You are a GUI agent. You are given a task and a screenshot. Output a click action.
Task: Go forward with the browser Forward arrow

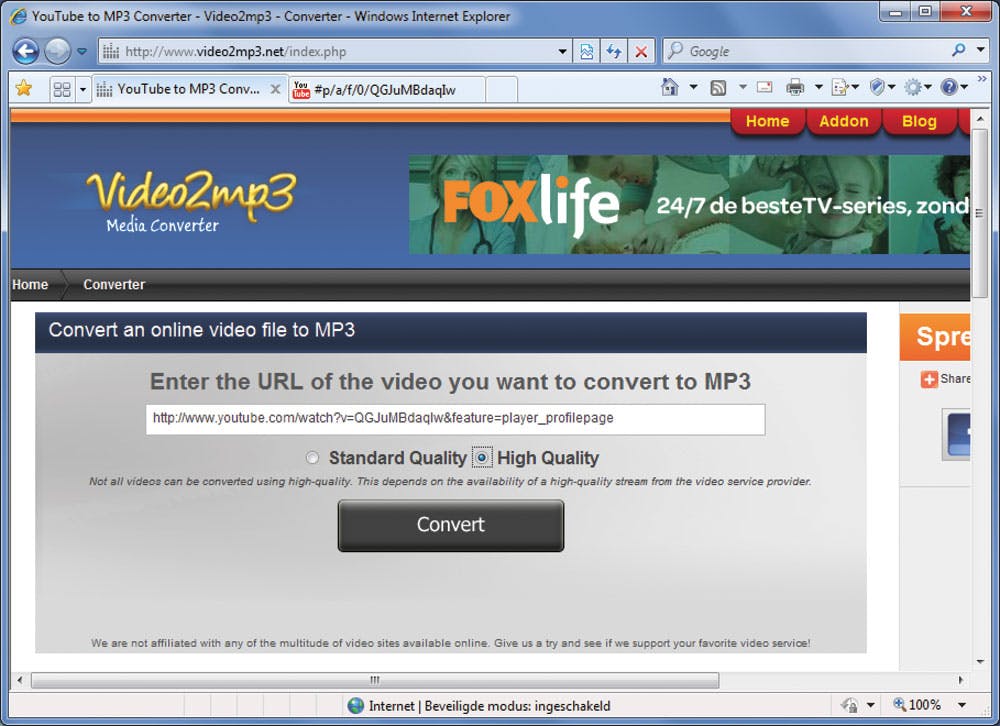57,51
